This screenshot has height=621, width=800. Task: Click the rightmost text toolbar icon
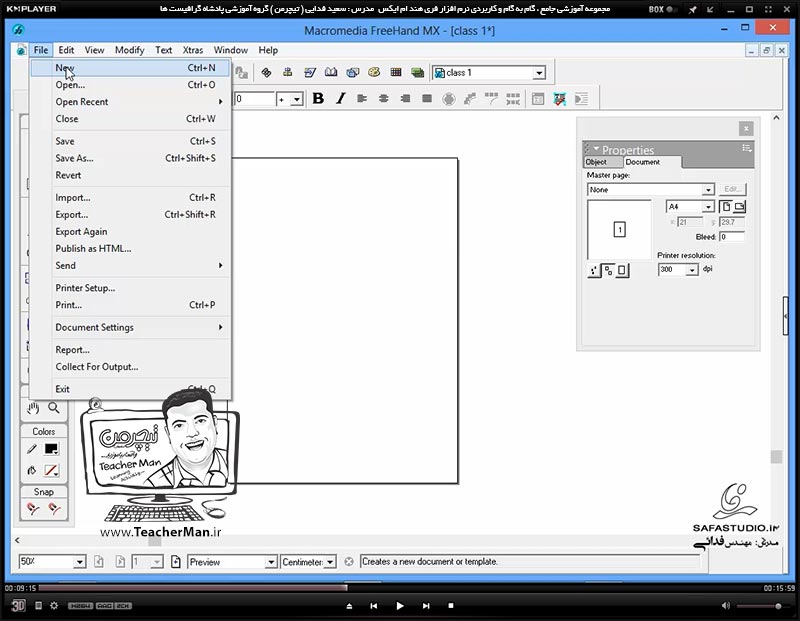[x=581, y=98]
